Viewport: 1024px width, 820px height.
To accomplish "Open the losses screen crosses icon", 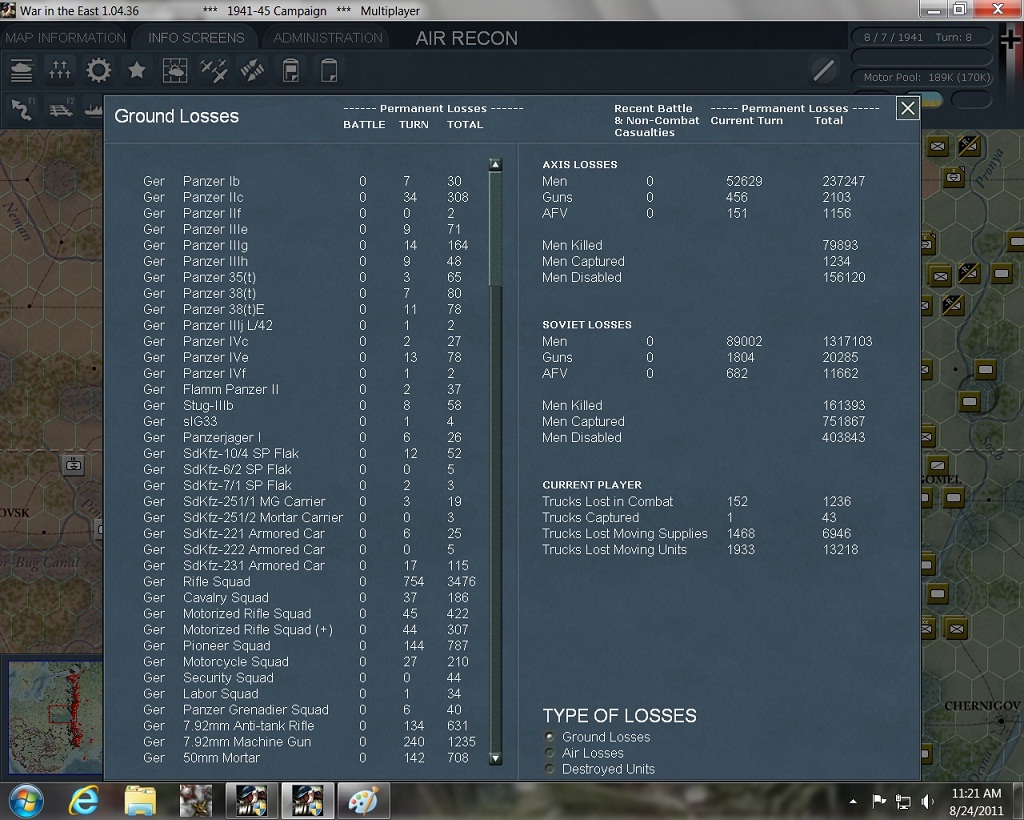I will 59,71.
